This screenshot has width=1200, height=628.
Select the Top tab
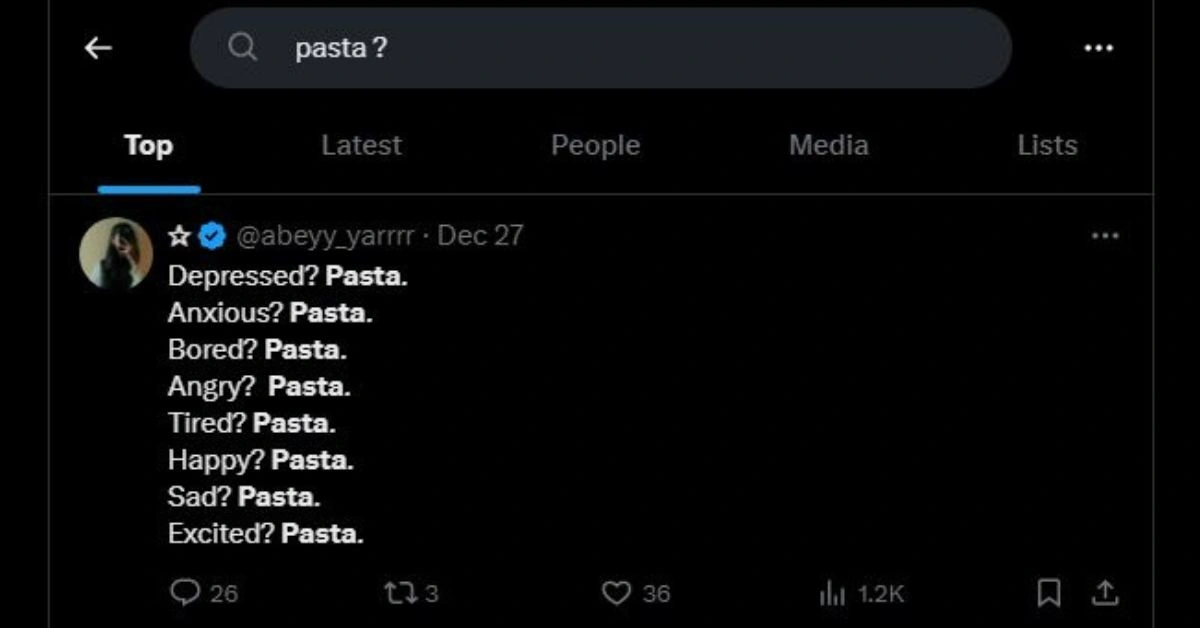148,146
